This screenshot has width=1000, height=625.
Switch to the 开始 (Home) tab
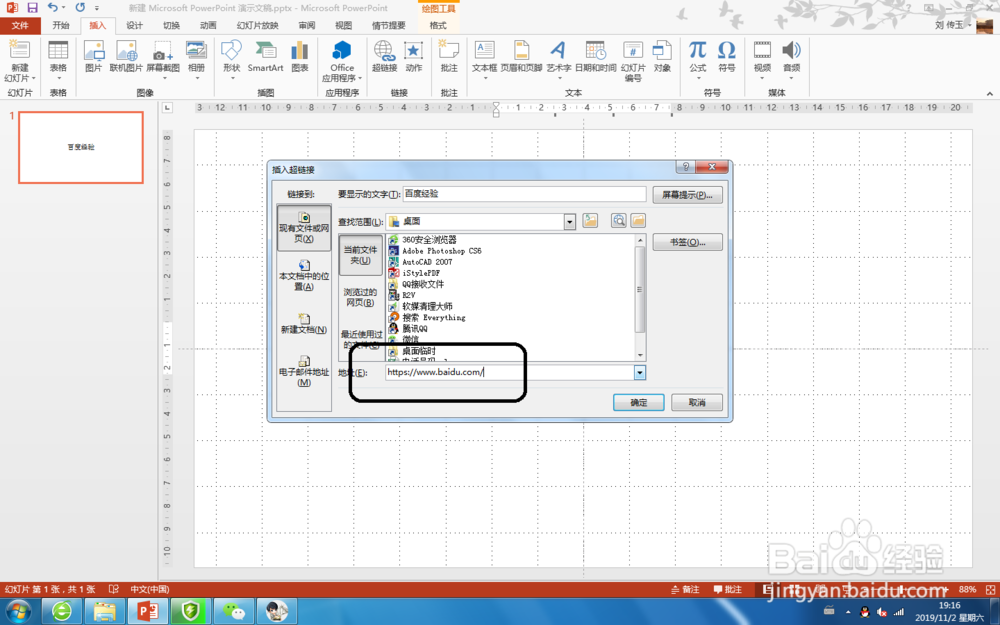click(61, 26)
